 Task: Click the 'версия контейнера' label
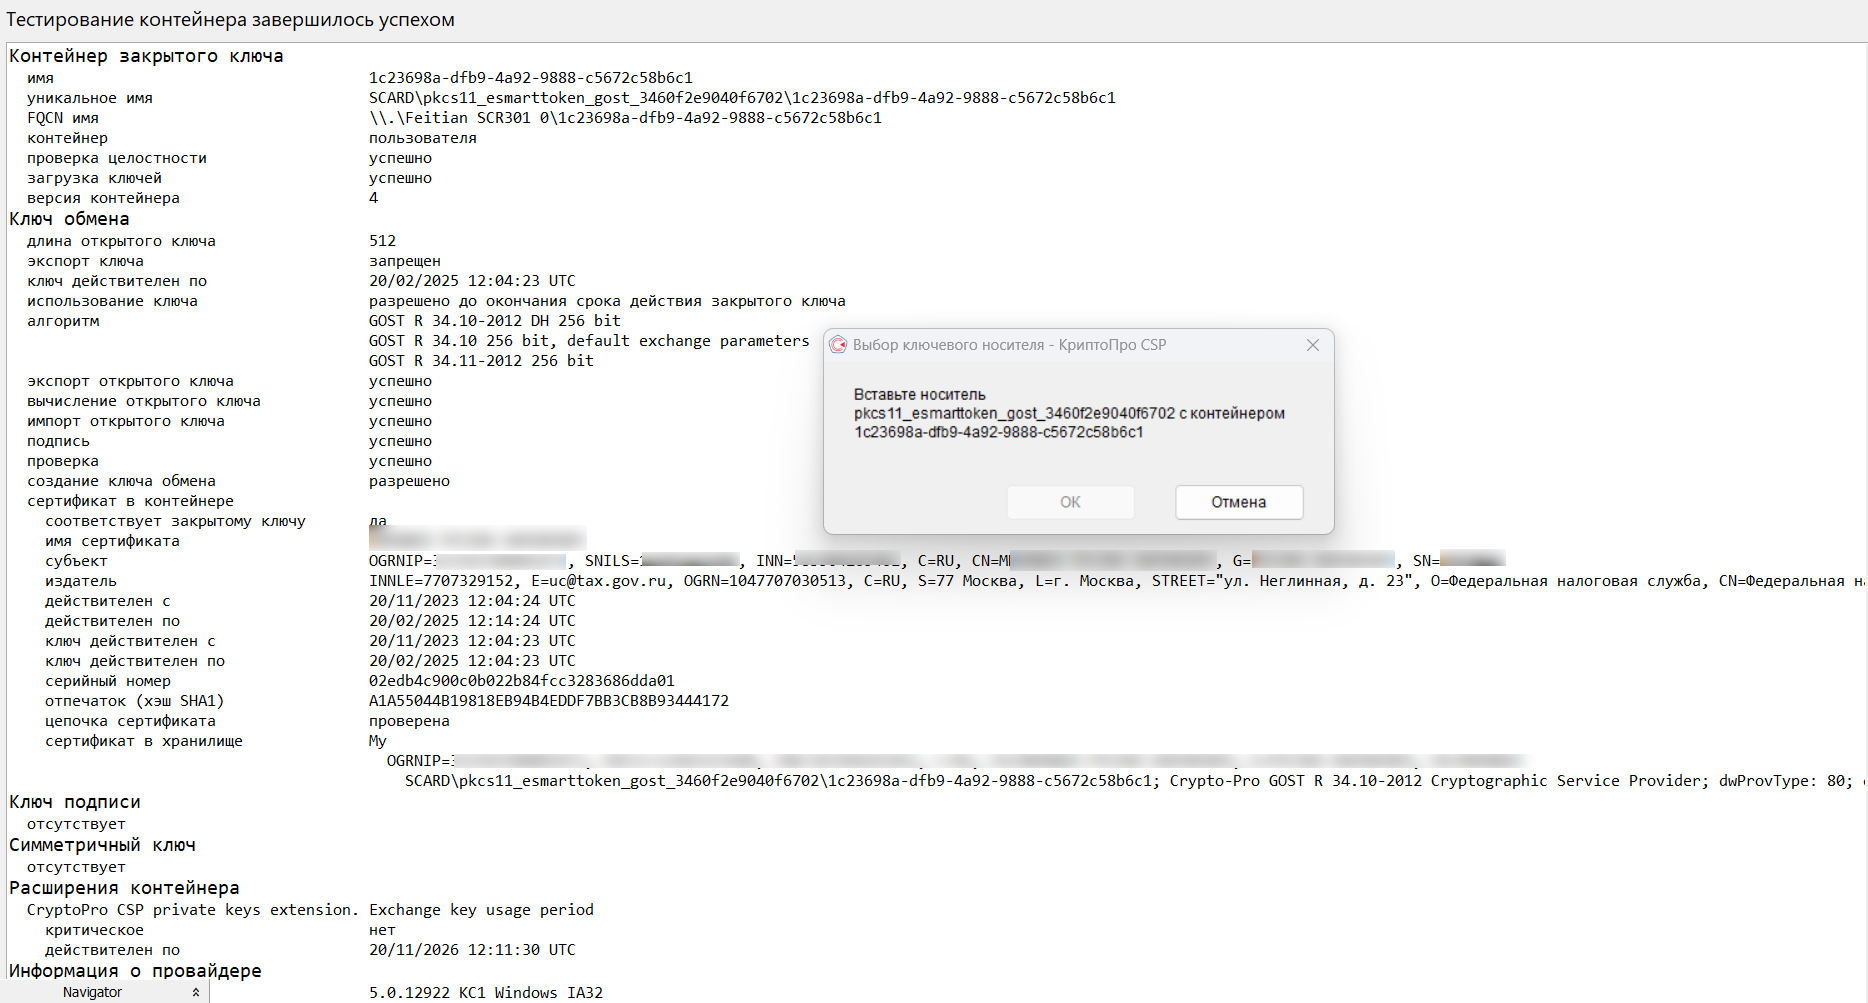coord(103,198)
